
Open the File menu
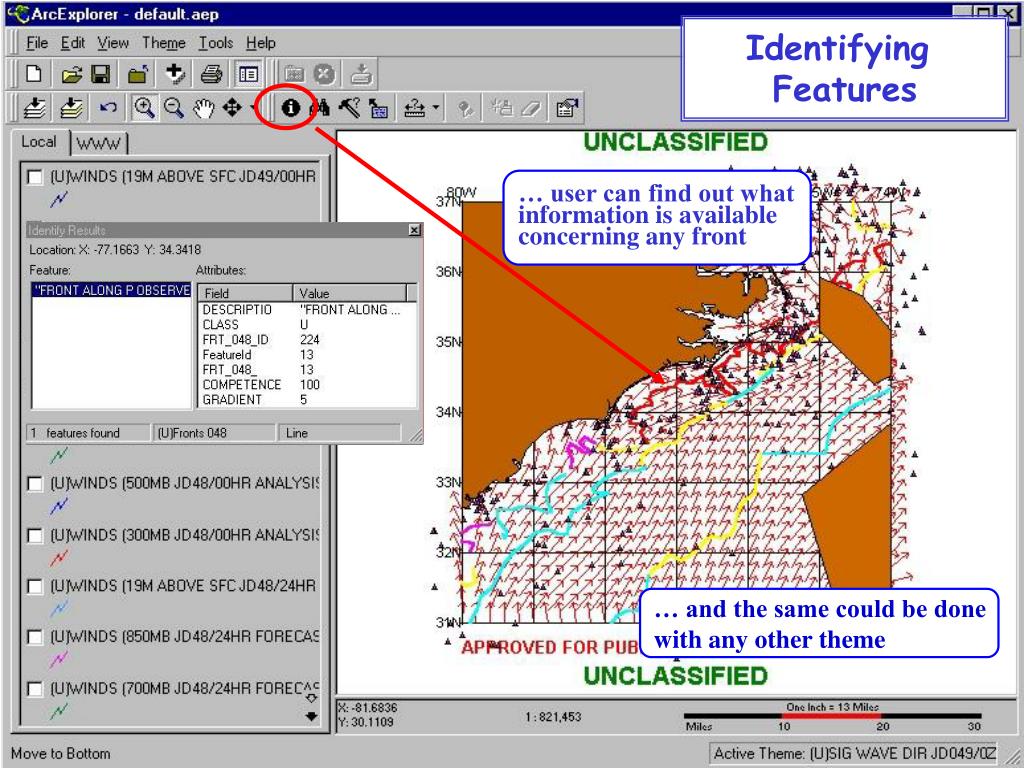(x=37, y=43)
